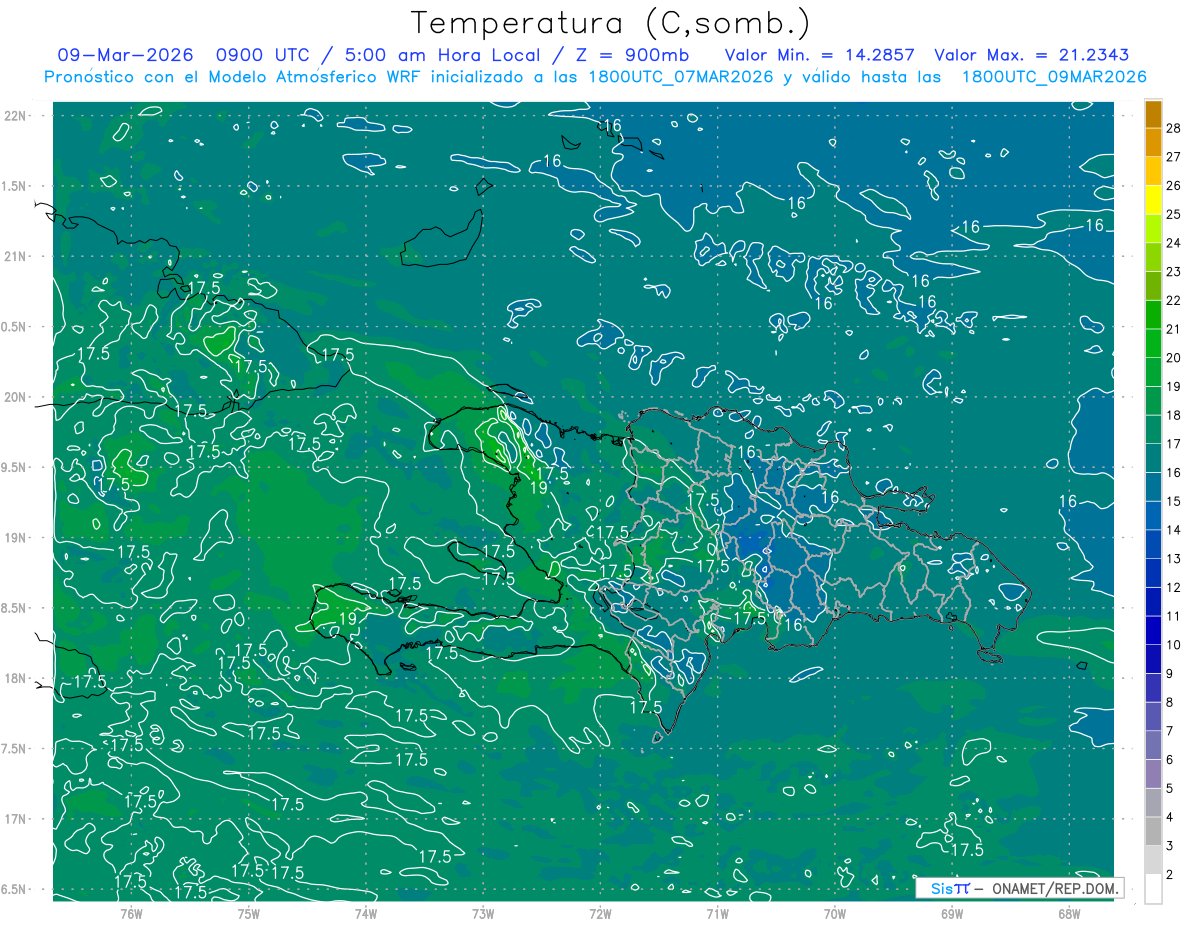Viewport: 1200px width, 927px height.
Task: Click the '22N' latitude axis label
Action: click(16, 116)
